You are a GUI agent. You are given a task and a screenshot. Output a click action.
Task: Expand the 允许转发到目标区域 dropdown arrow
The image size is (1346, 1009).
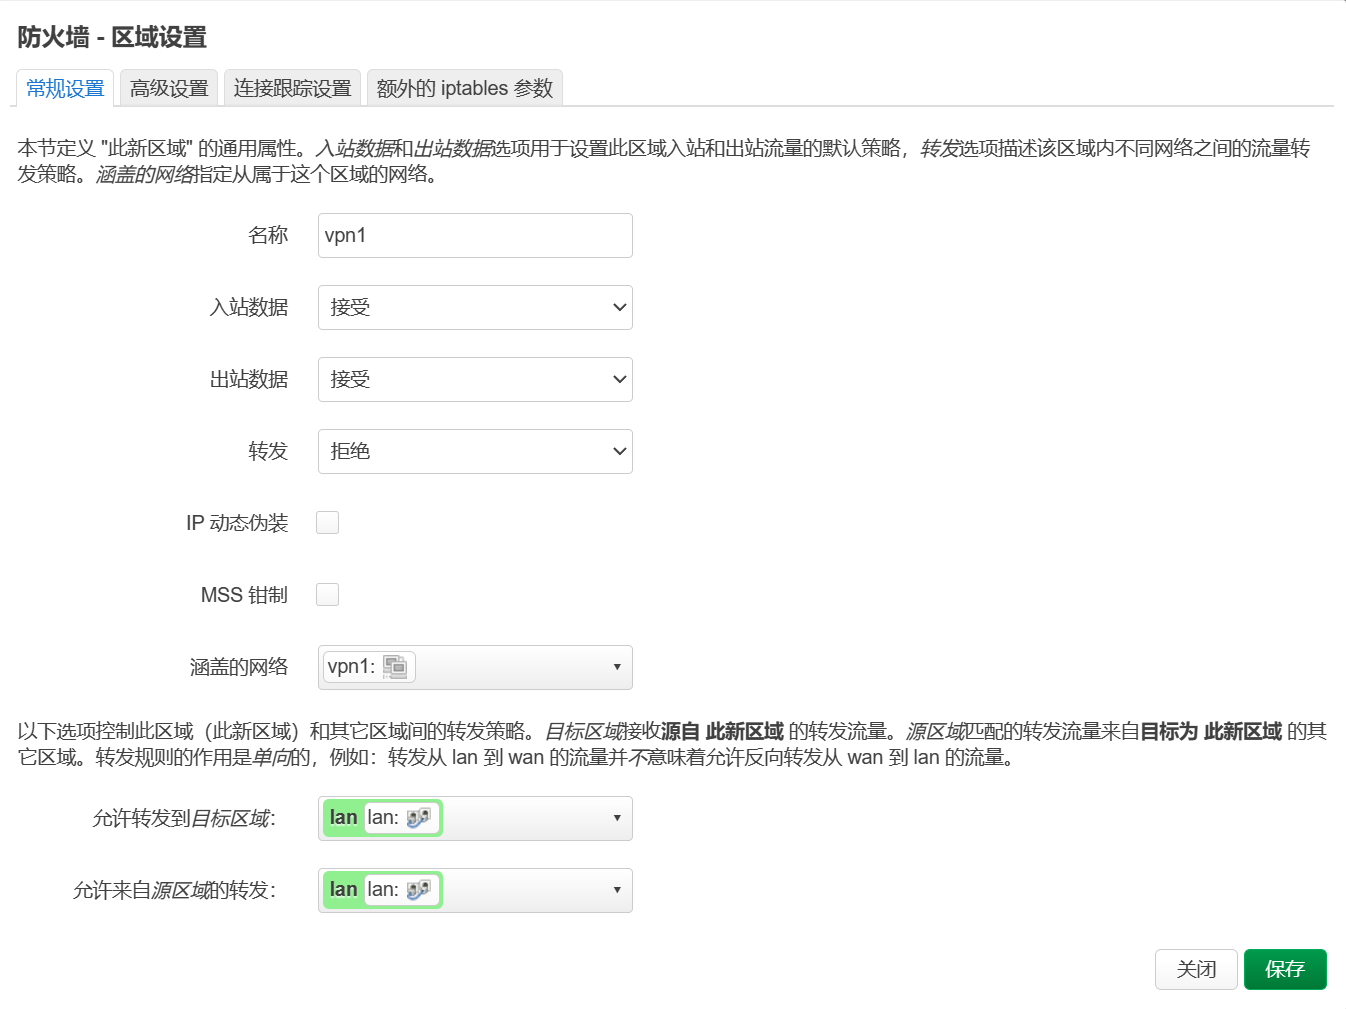coord(617,818)
